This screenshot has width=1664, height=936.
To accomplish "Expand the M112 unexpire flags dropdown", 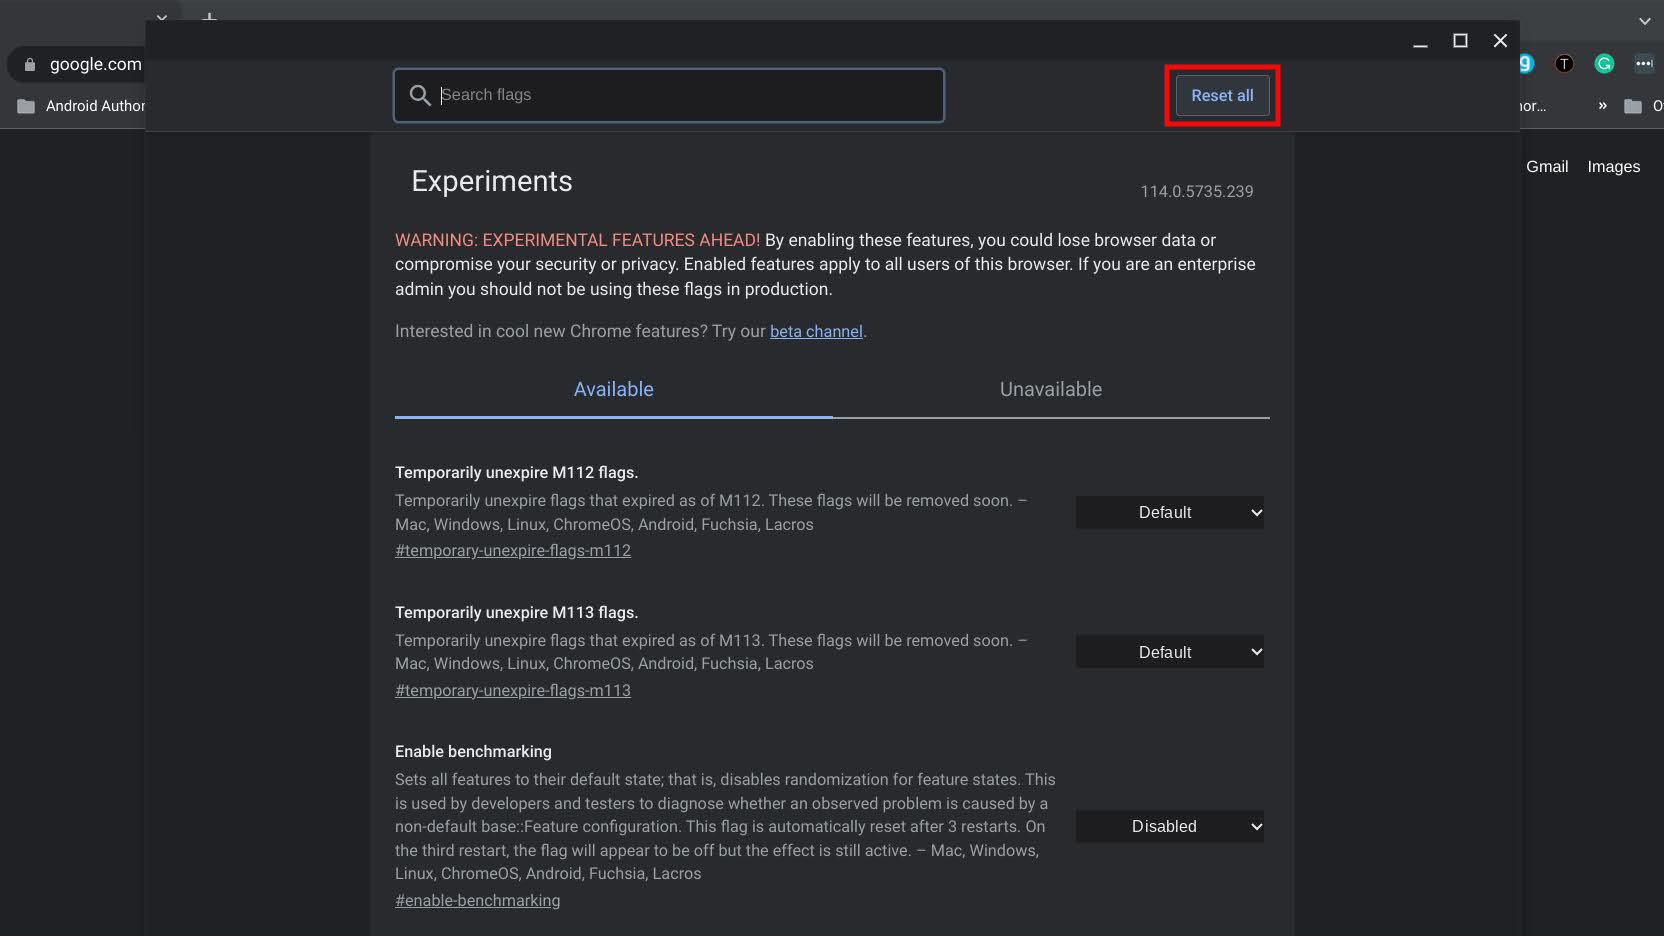I will pyautogui.click(x=1170, y=513).
